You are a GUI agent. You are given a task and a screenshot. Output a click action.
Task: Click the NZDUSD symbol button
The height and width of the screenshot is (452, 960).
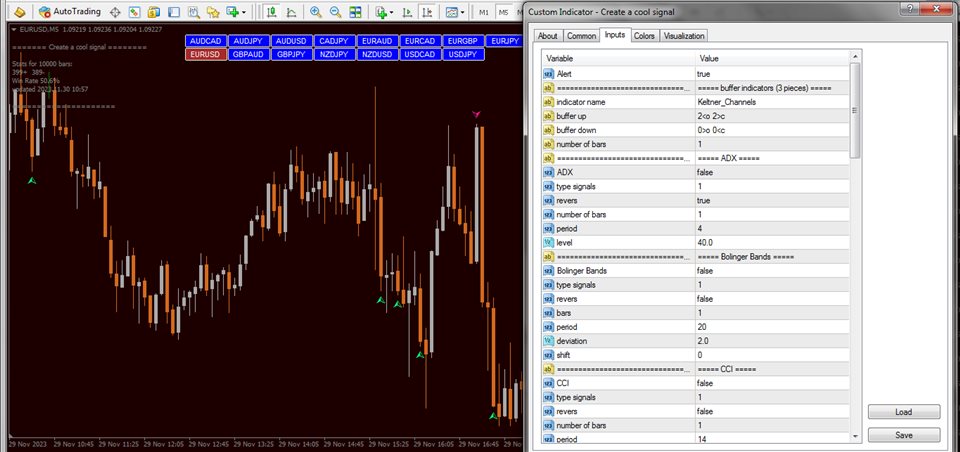tap(377, 55)
